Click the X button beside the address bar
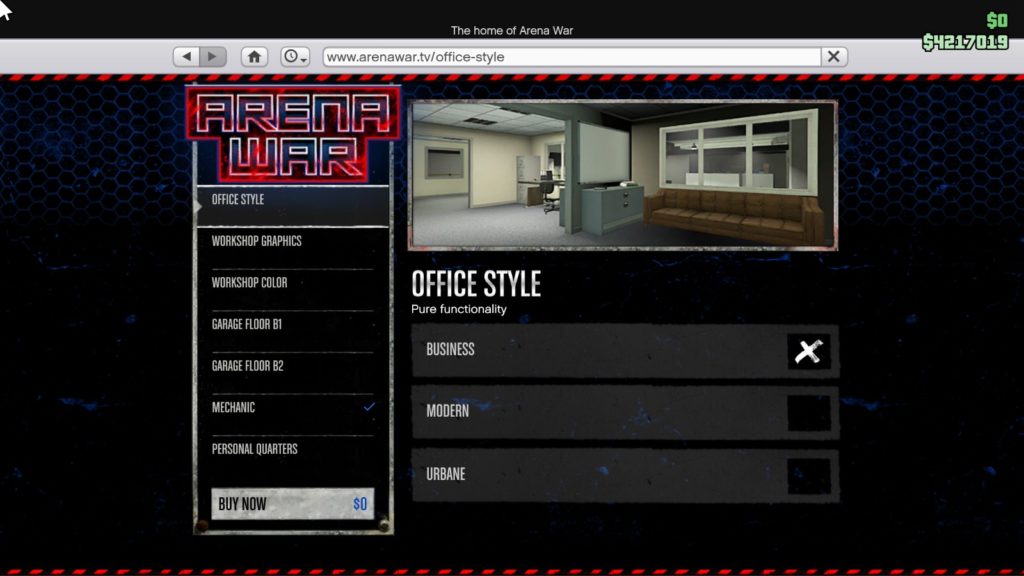The image size is (1024, 576). 834,57
